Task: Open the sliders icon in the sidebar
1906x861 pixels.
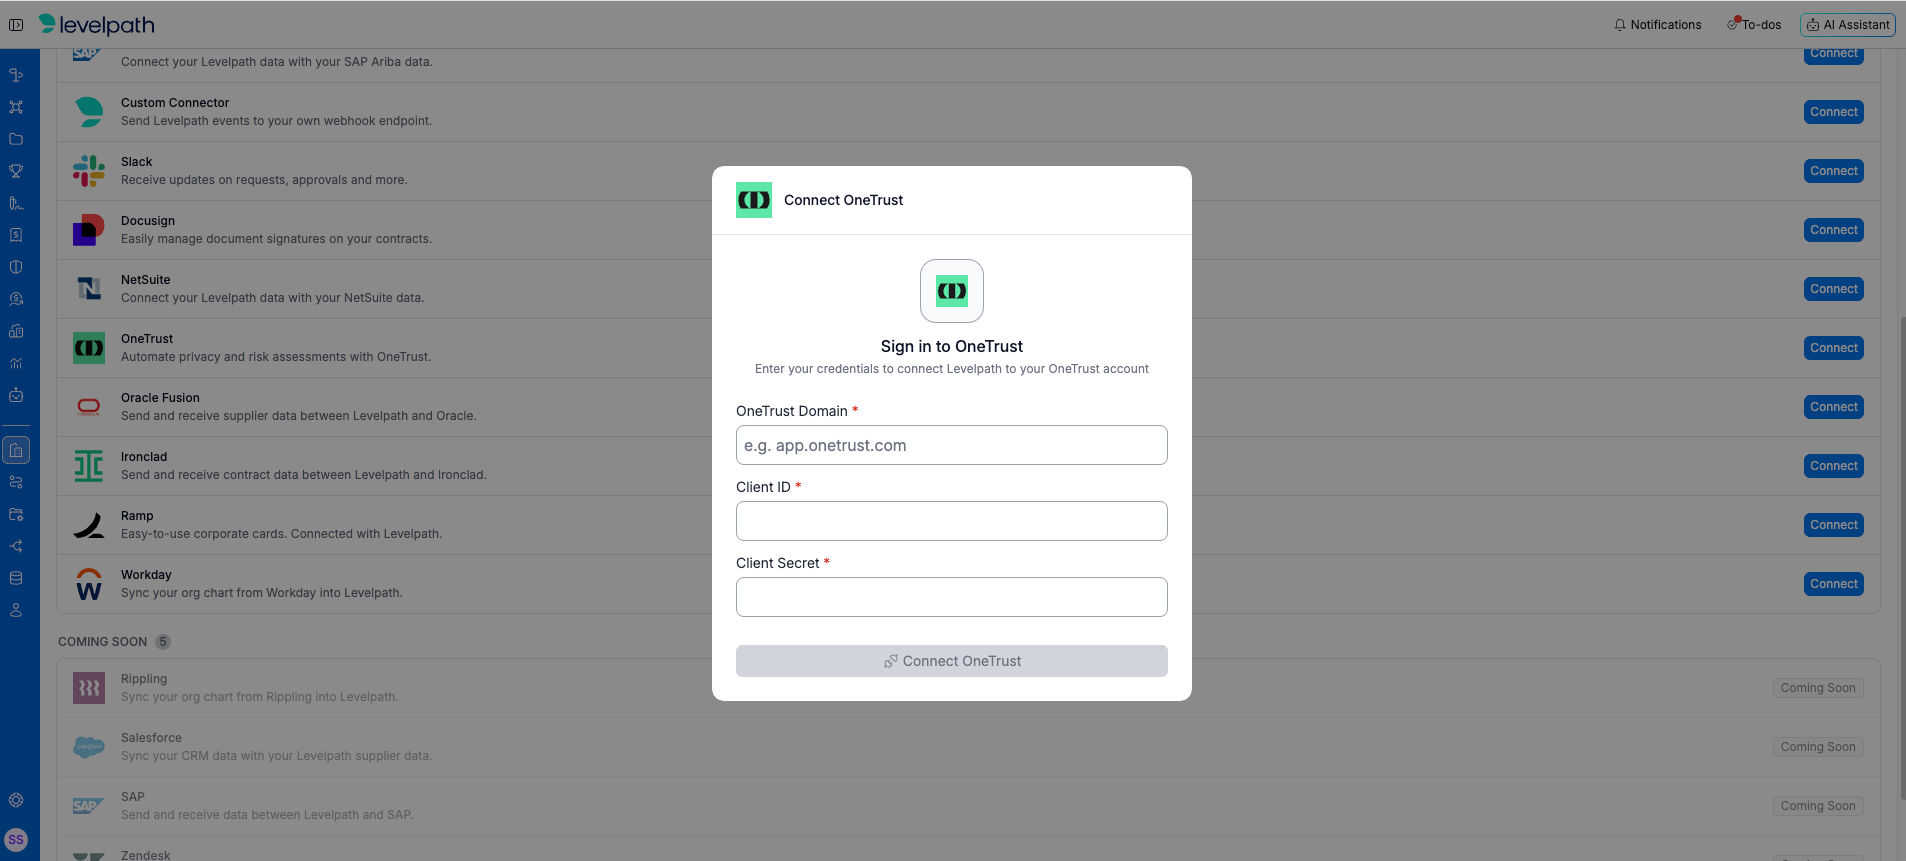Action: (x=16, y=482)
